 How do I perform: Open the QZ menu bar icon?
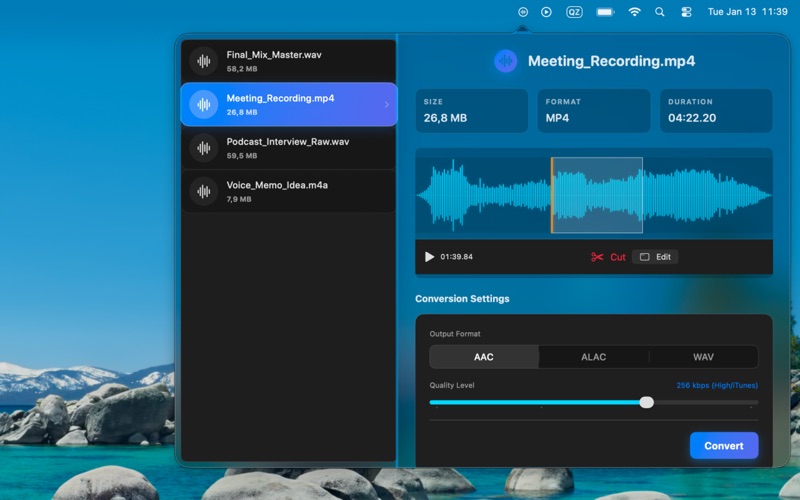(574, 12)
